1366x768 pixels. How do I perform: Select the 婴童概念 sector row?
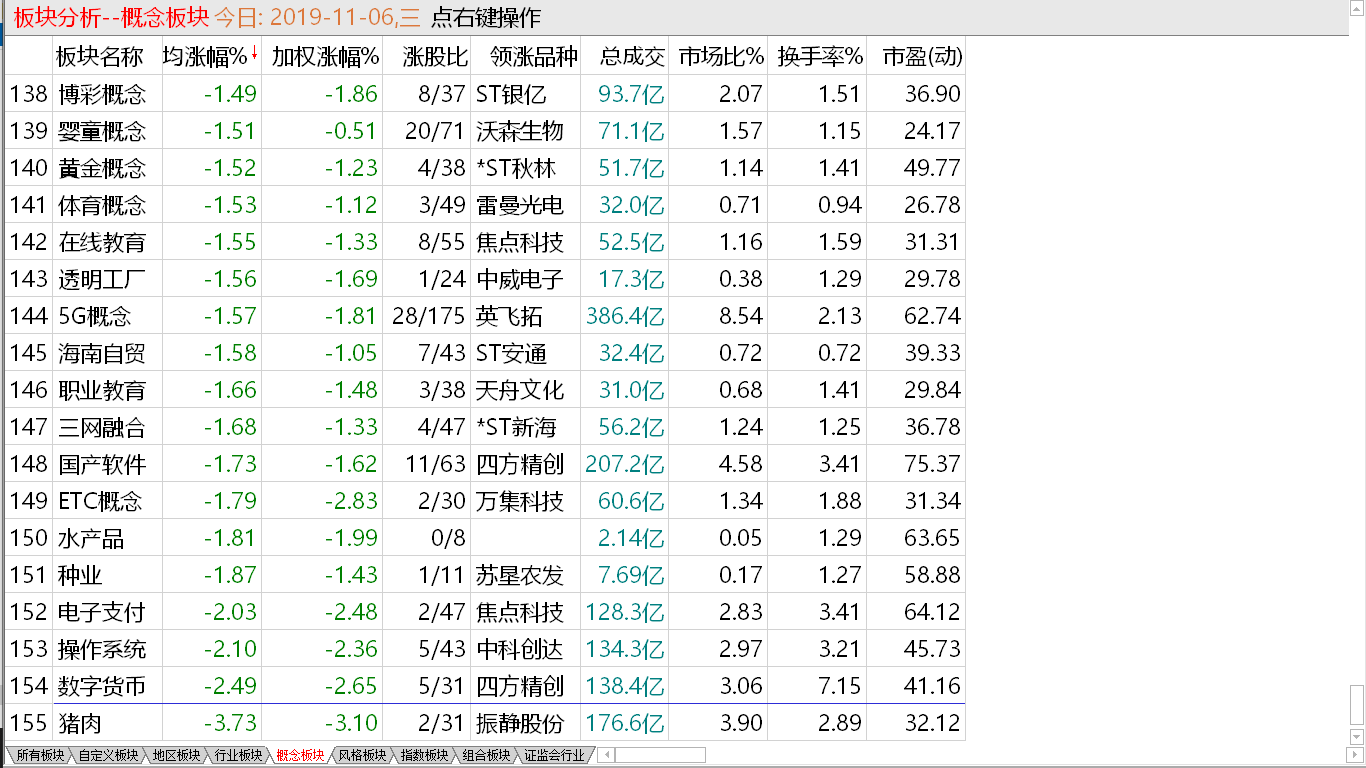coord(485,131)
